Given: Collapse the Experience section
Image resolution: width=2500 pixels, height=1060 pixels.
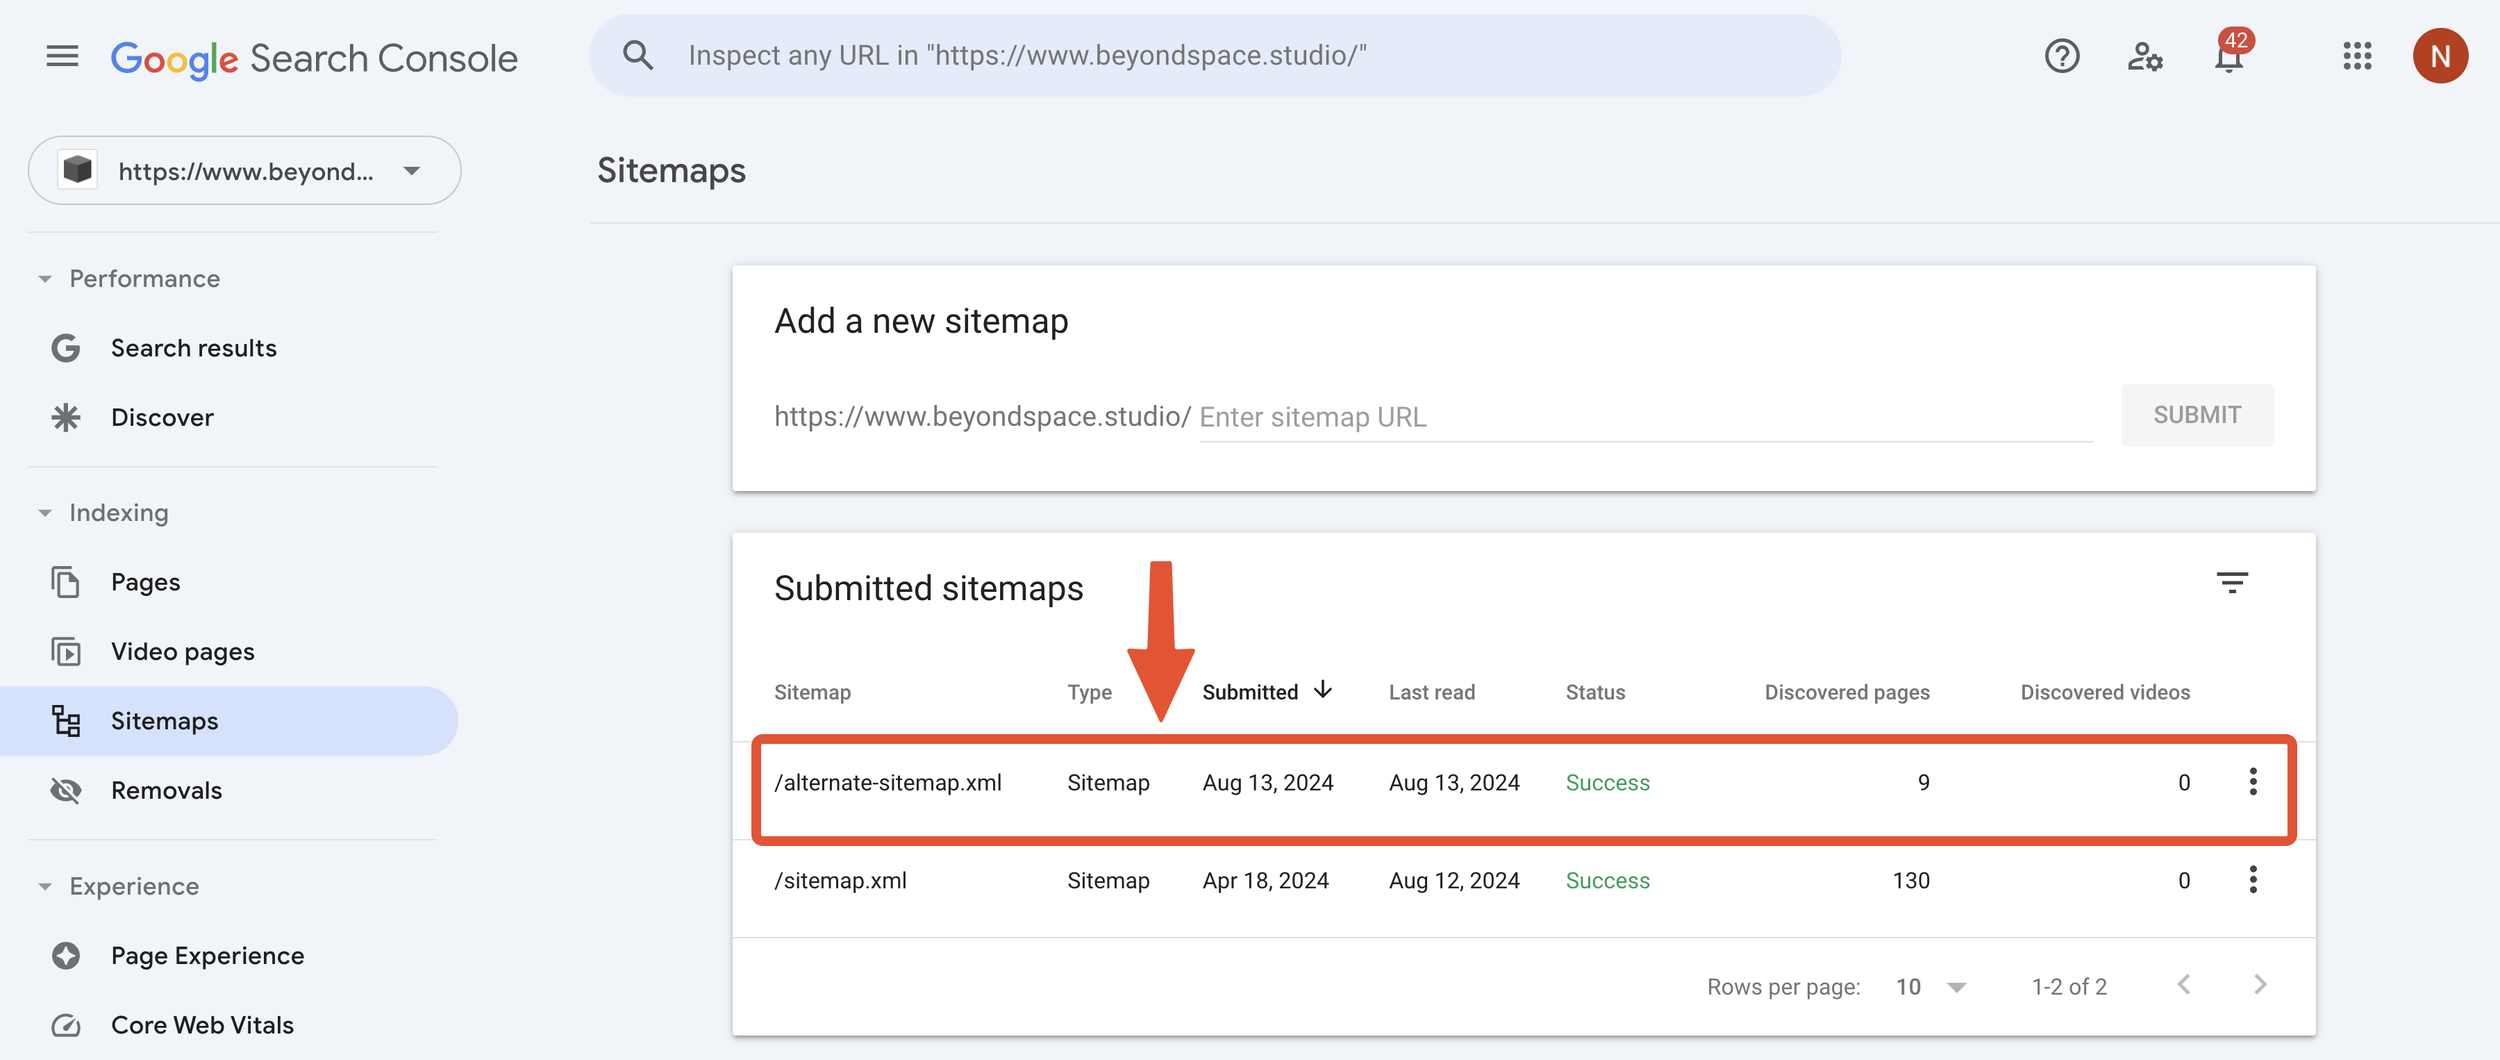Looking at the screenshot, I should point(45,887).
